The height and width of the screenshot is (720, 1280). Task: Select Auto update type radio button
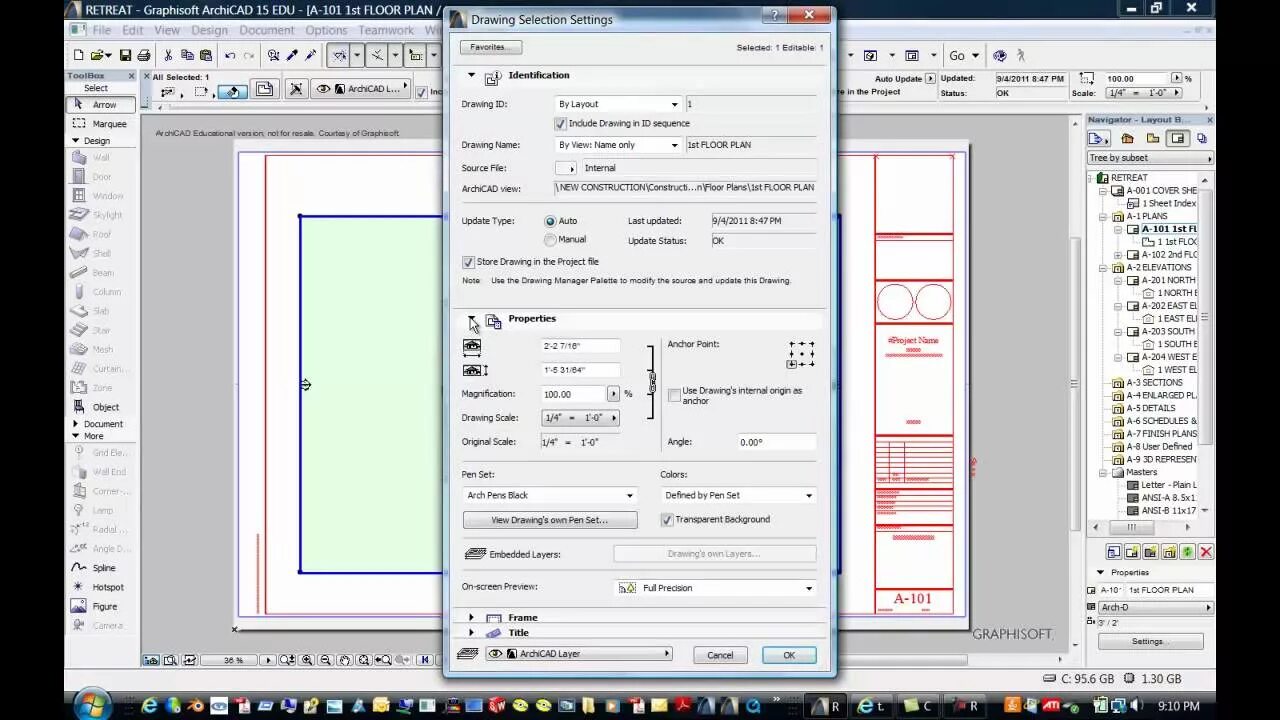[550, 221]
